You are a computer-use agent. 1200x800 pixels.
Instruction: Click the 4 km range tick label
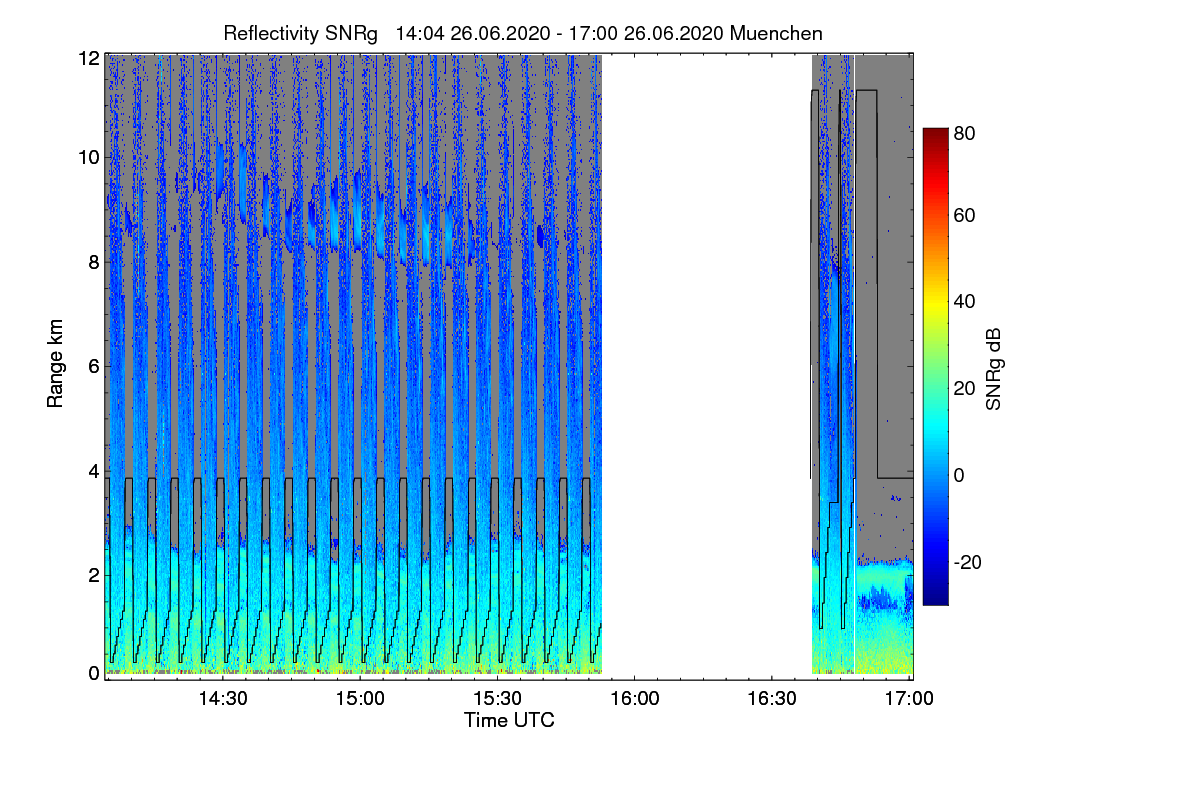[93, 472]
